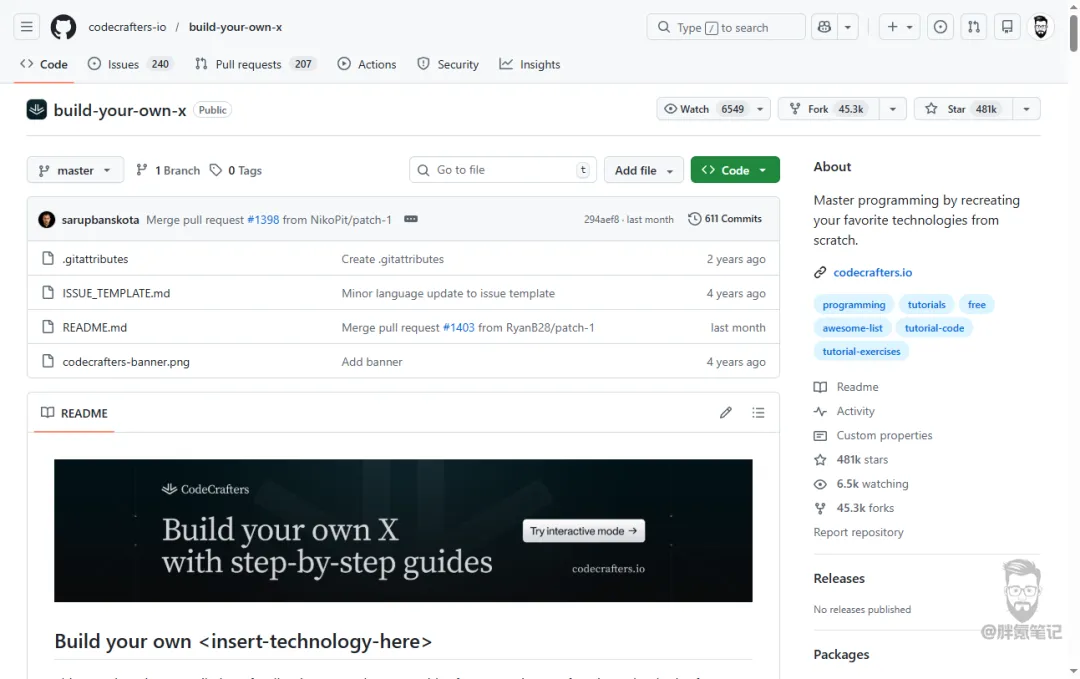Viewport: 1080px width, 679px height.
Task: Open the Star lists dropdown arrow
Action: tap(1026, 109)
